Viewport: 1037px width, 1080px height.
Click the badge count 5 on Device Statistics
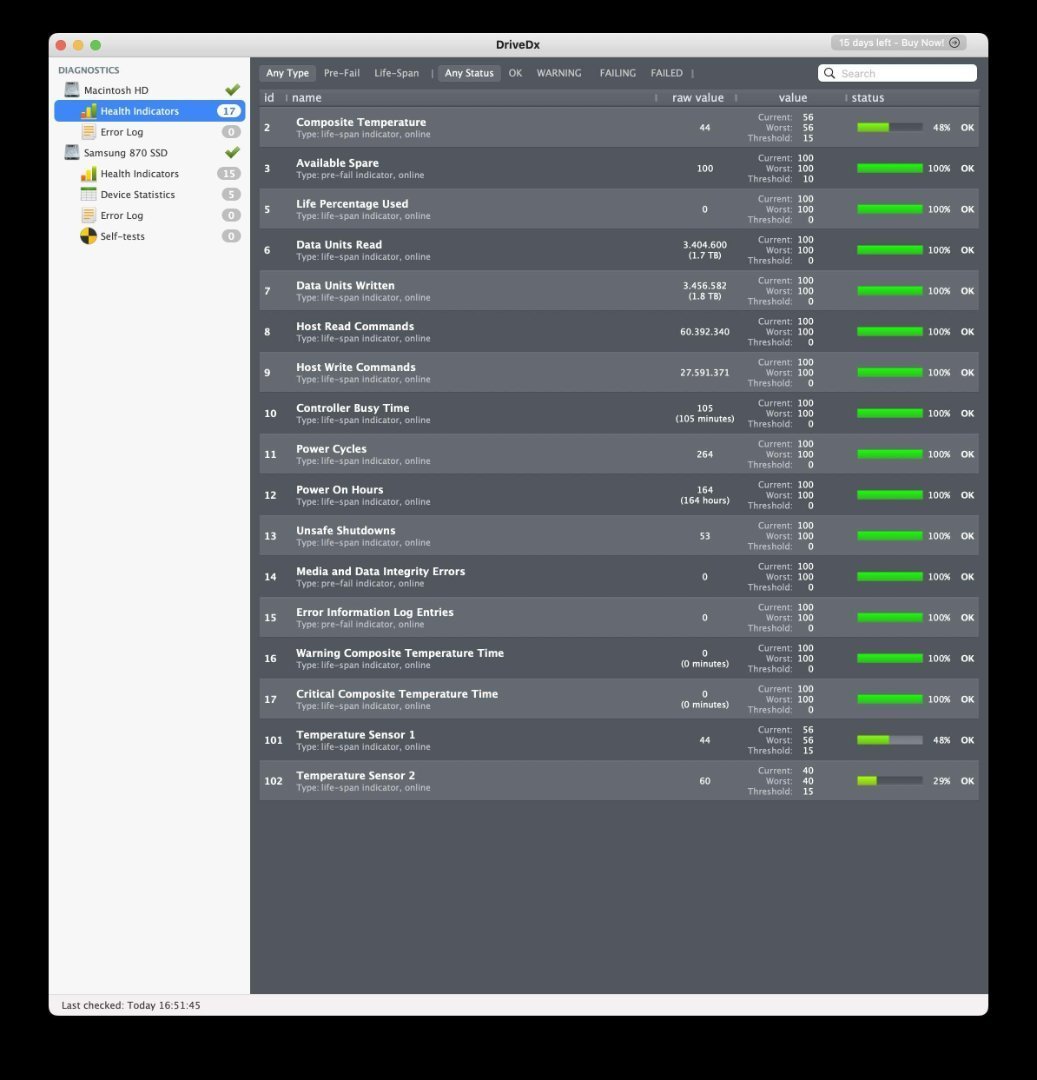(x=231, y=194)
